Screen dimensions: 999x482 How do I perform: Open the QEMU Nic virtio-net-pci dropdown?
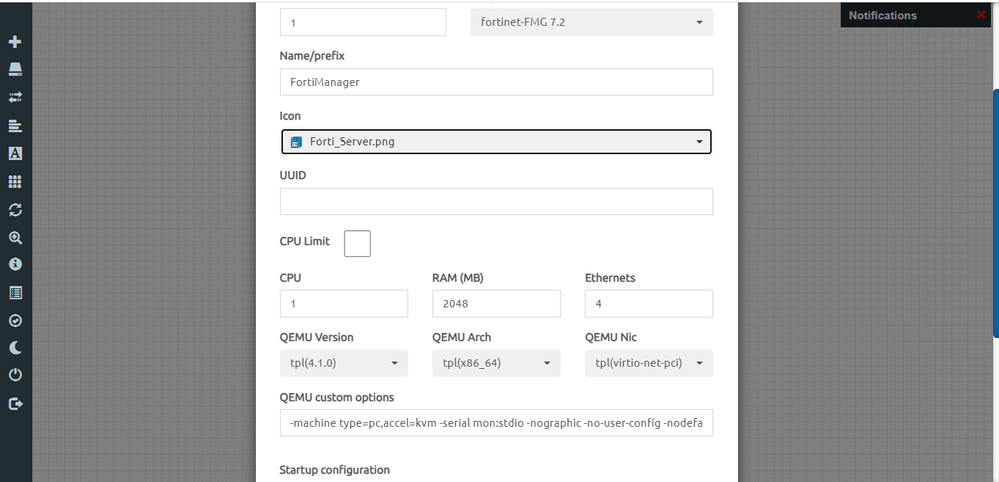(648, 363)
